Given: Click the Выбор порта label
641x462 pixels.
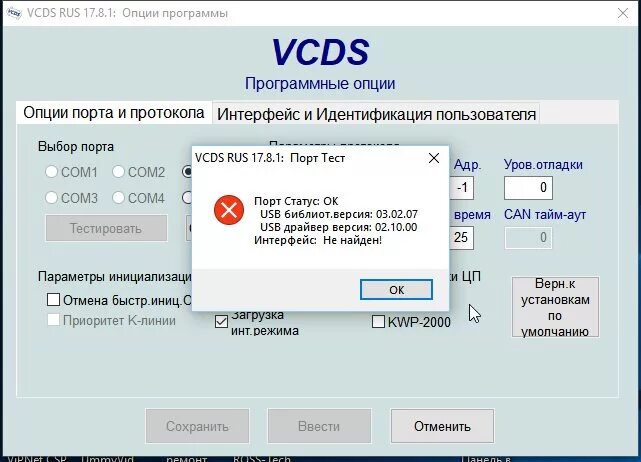Looking at the screenshot, I should pos(76,146).
